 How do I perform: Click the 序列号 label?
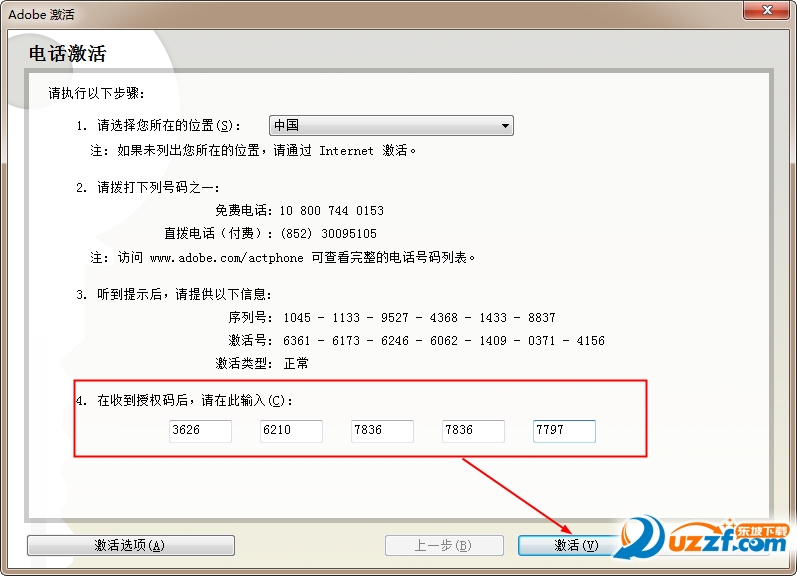pyautogui.click(x=250, y=318)
